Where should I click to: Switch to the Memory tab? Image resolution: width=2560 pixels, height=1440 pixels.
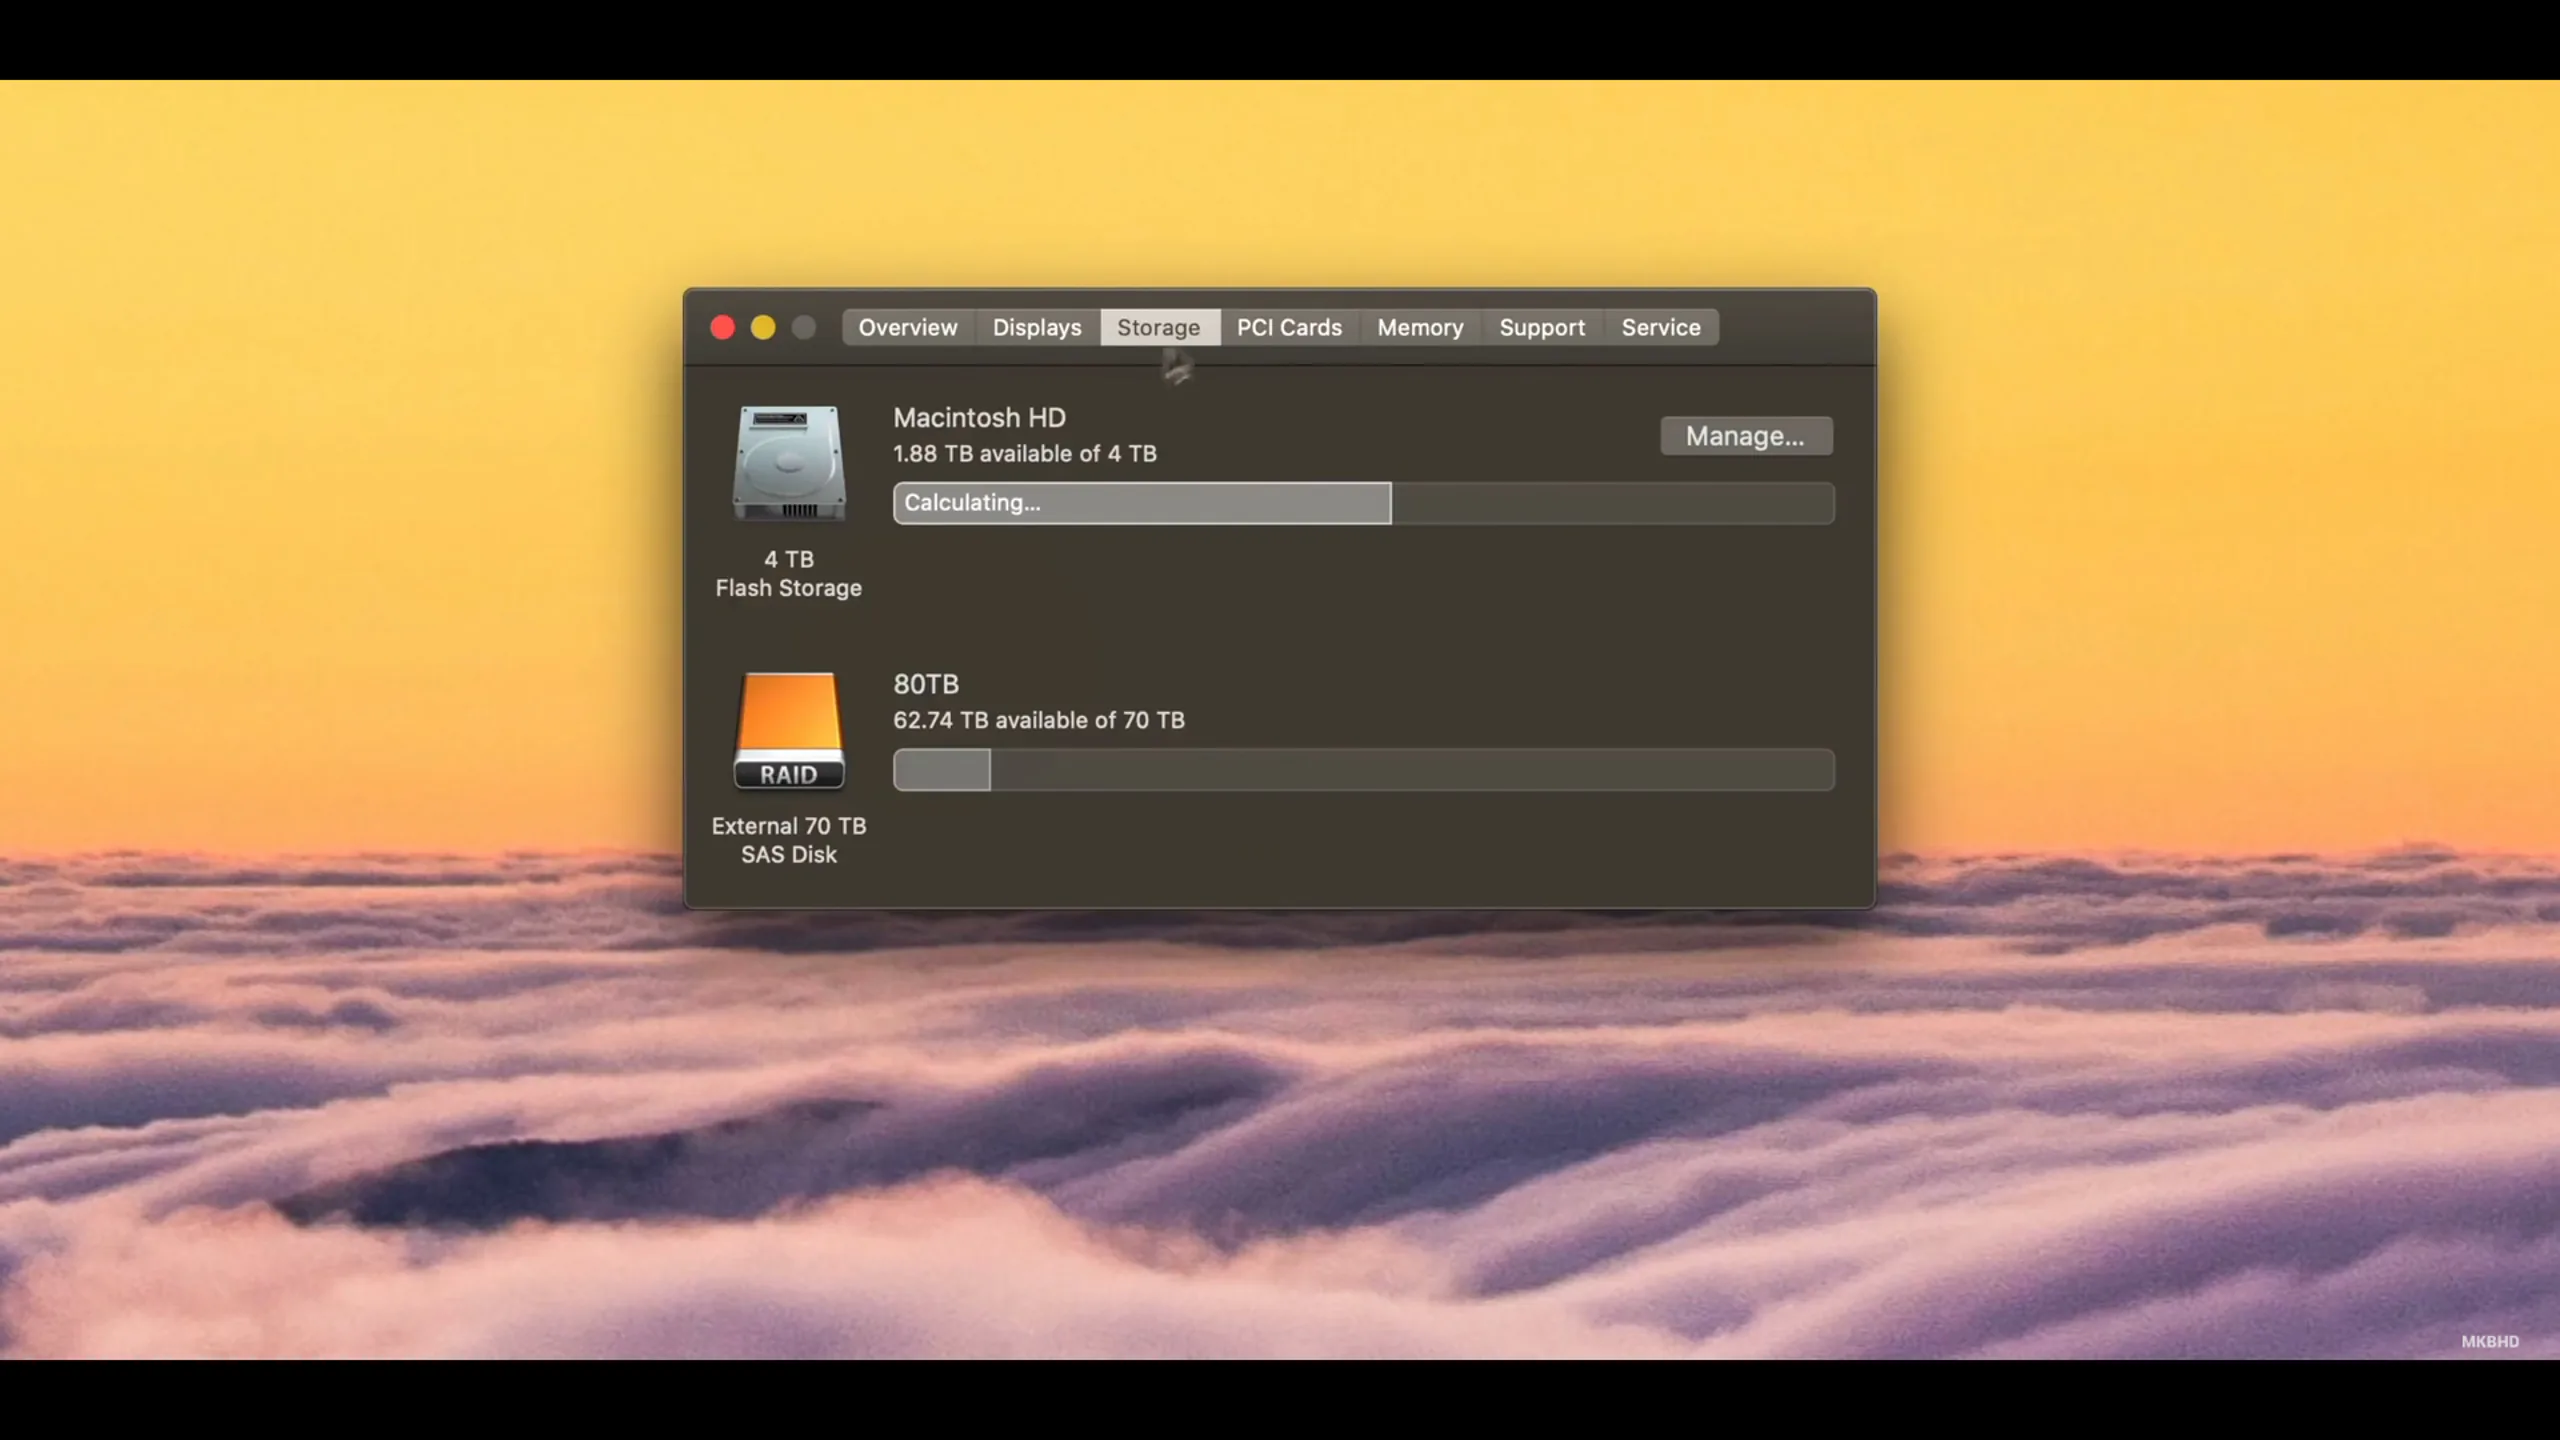point(1420,327)
